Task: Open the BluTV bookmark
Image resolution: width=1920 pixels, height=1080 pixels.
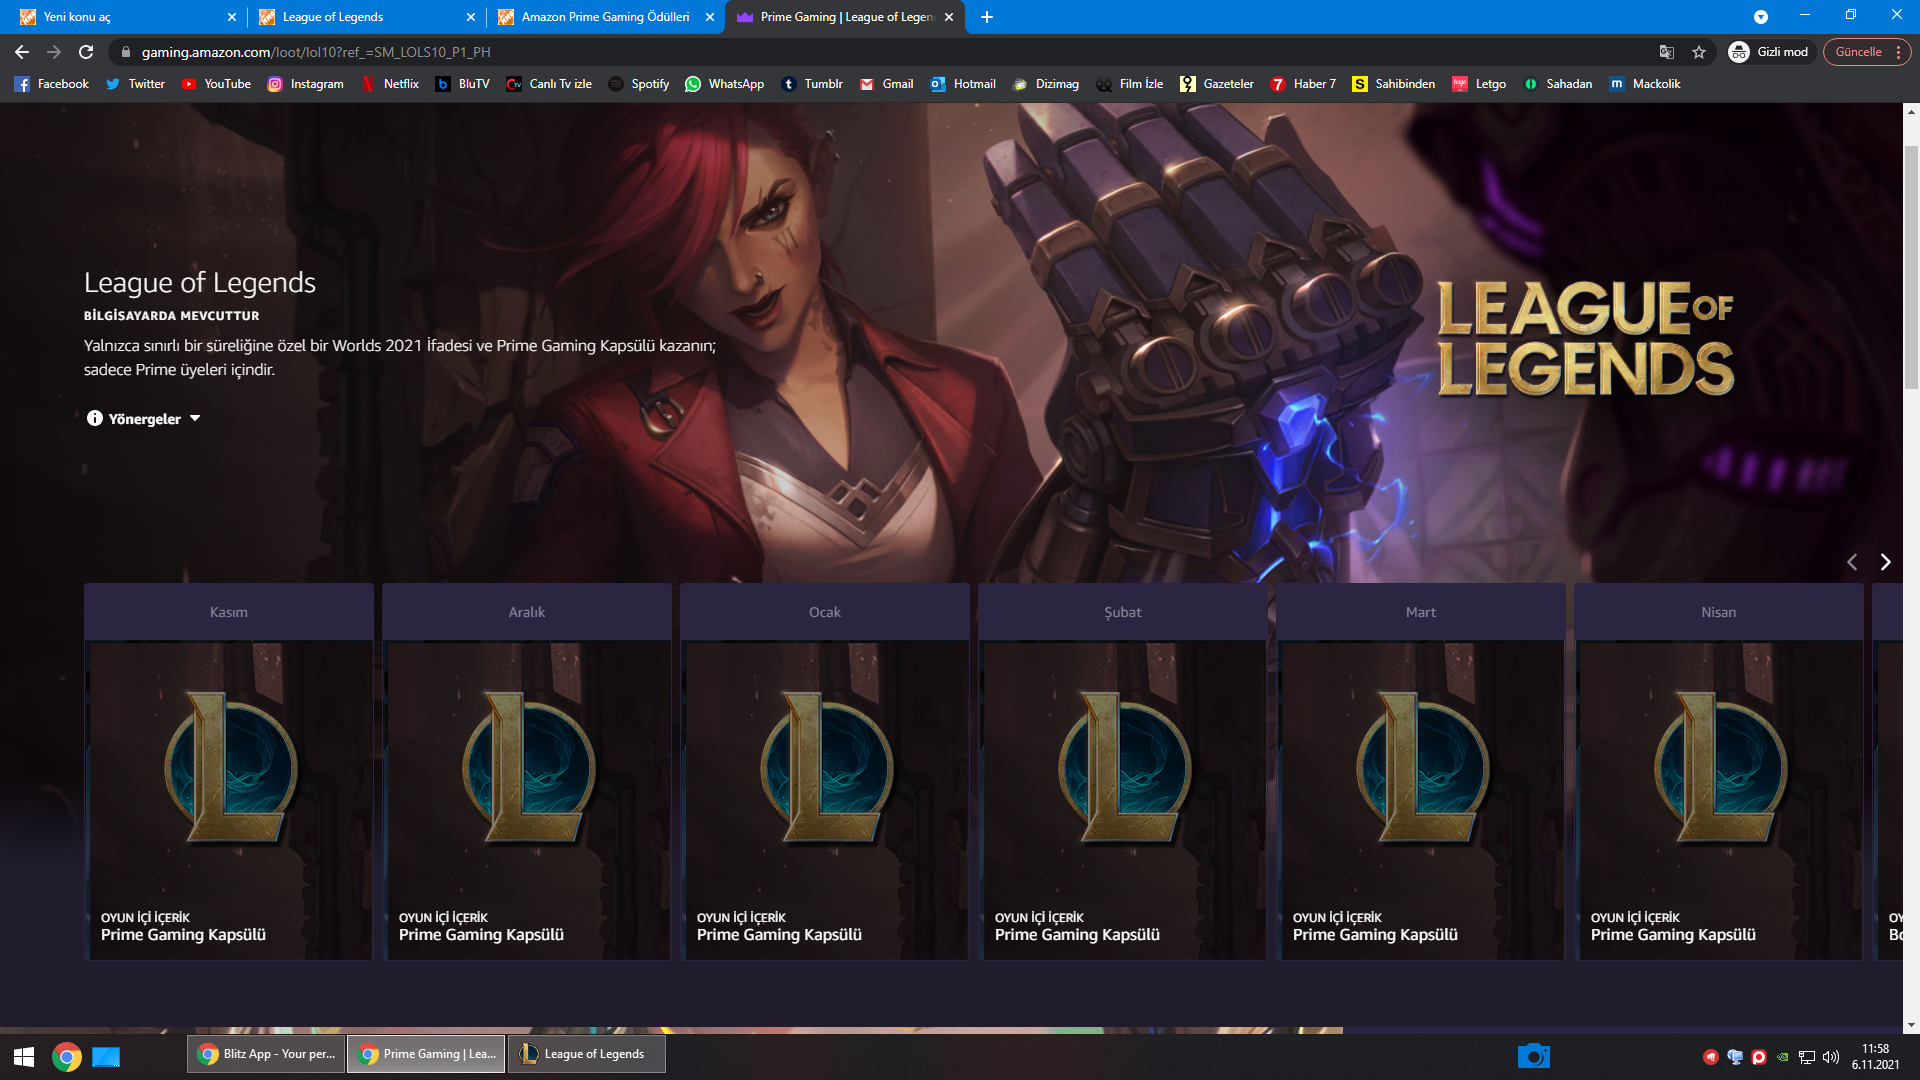Action: [x=462, y=84]
